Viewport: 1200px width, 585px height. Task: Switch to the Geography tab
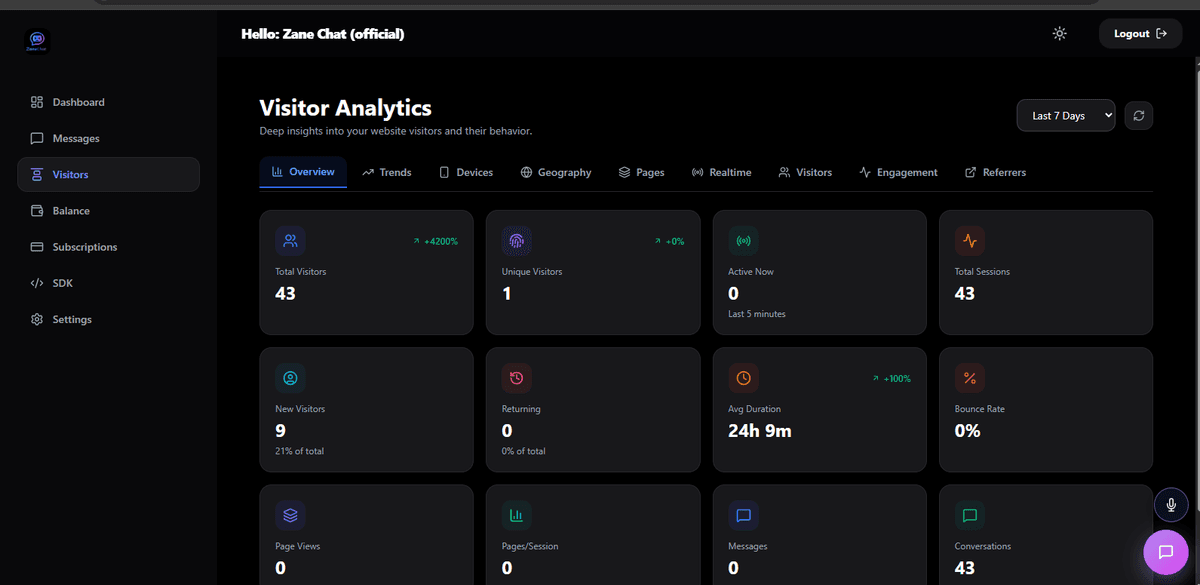[x=556, y=172]
